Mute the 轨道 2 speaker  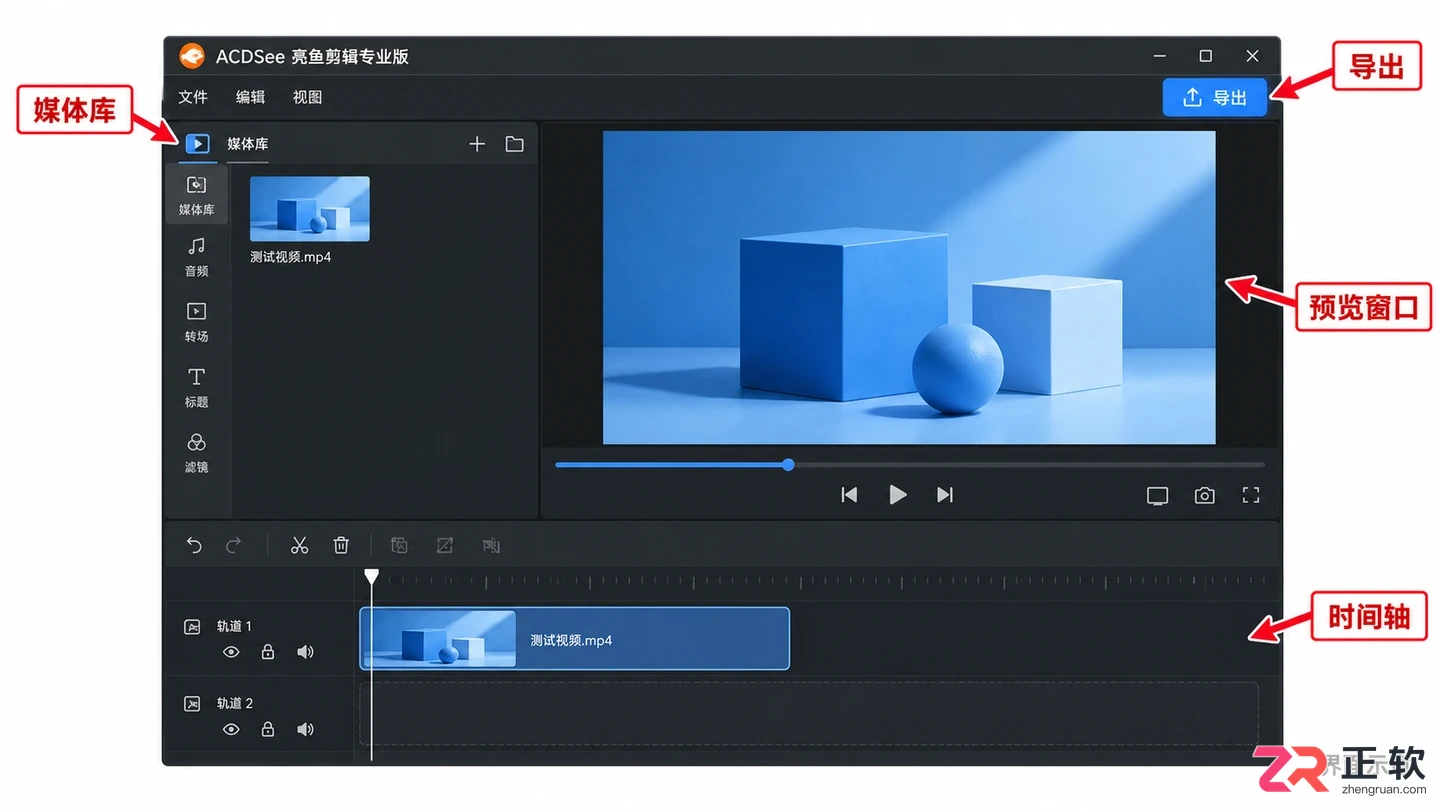coord(305,729)
